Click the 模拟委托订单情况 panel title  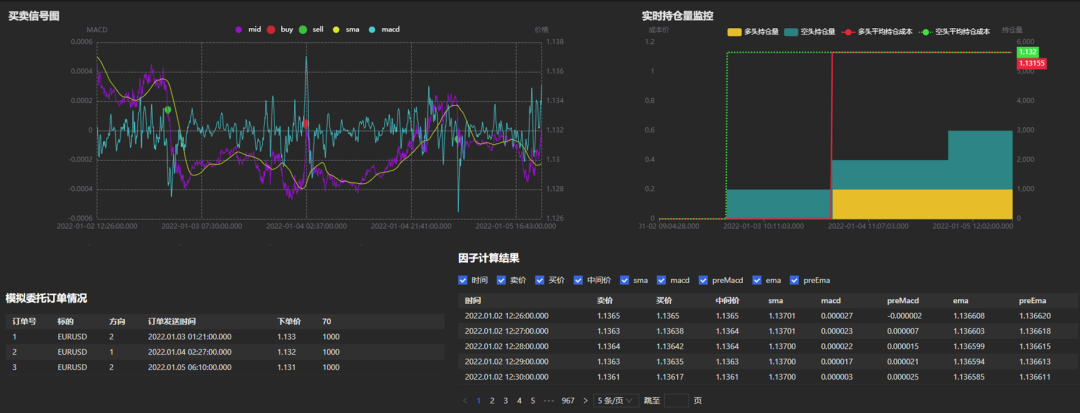coord(45,298)
